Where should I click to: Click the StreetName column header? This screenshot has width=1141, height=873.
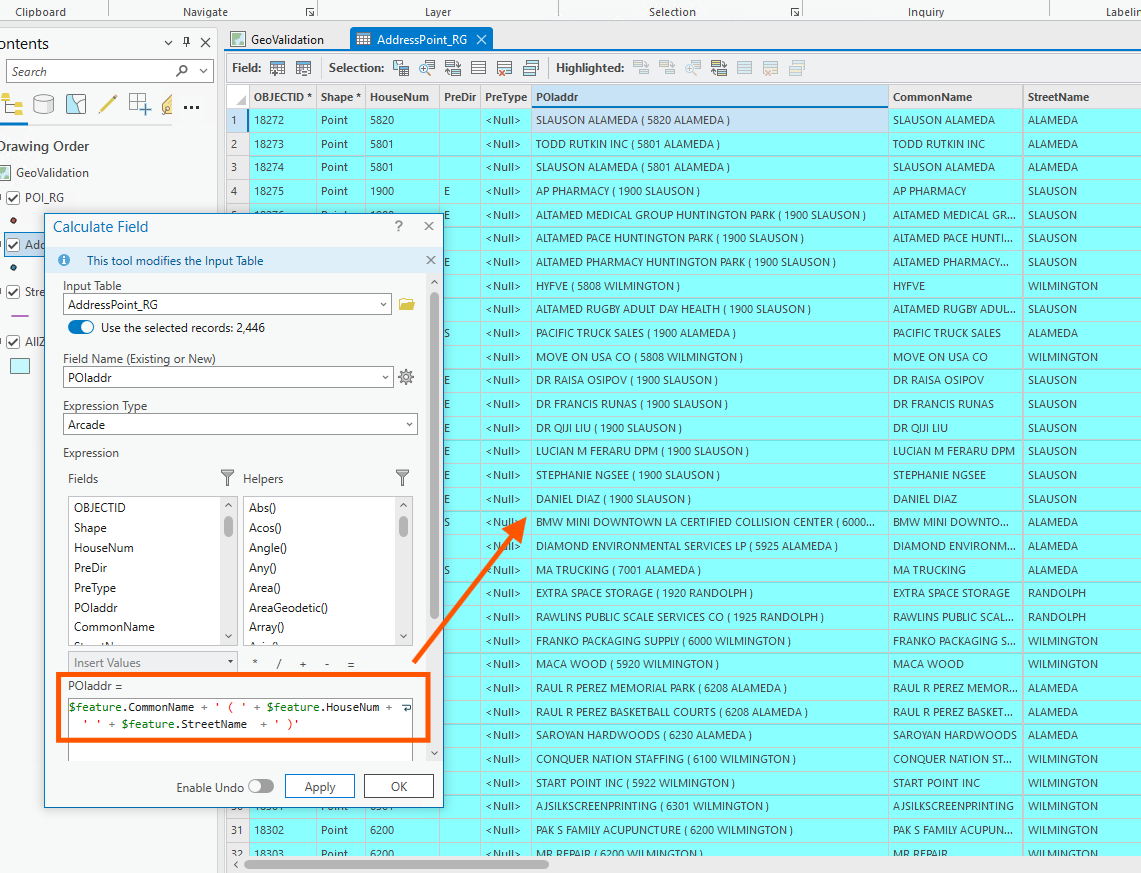[x=1081, y=97]
